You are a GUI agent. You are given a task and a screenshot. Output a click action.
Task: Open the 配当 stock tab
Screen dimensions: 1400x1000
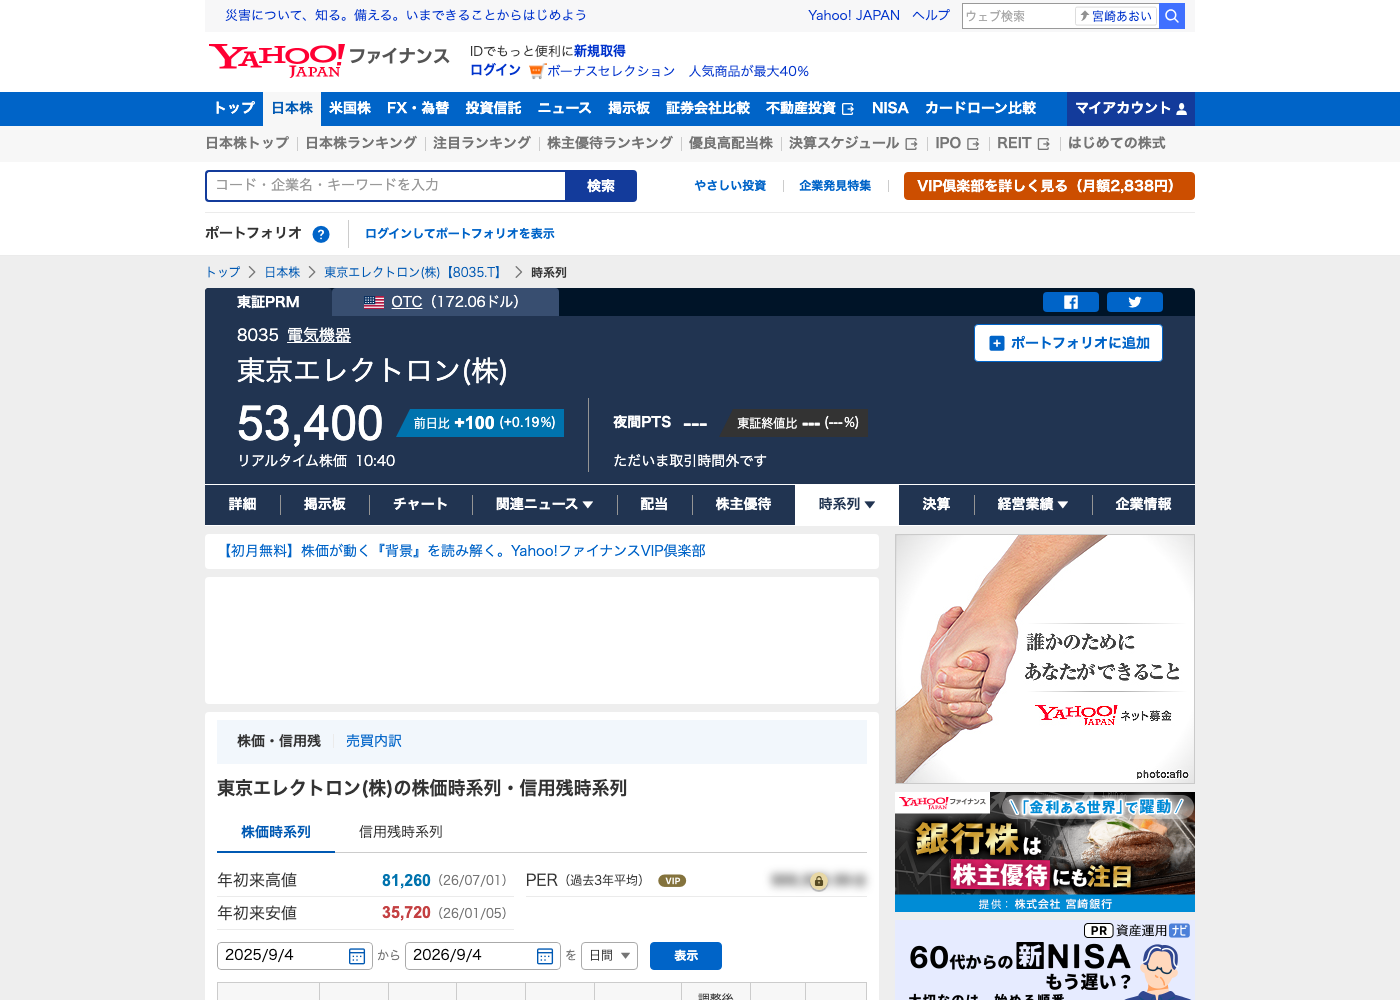pyautogui.click(x=654, y=504)
